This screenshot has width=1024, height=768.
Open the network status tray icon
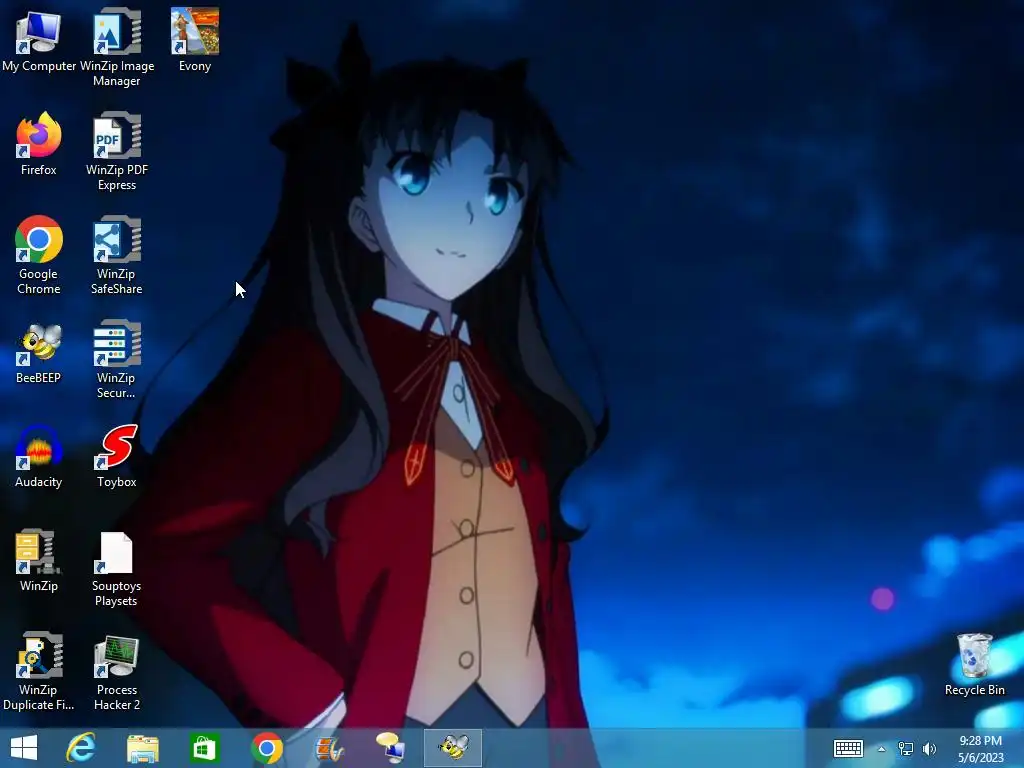[906, 748]
